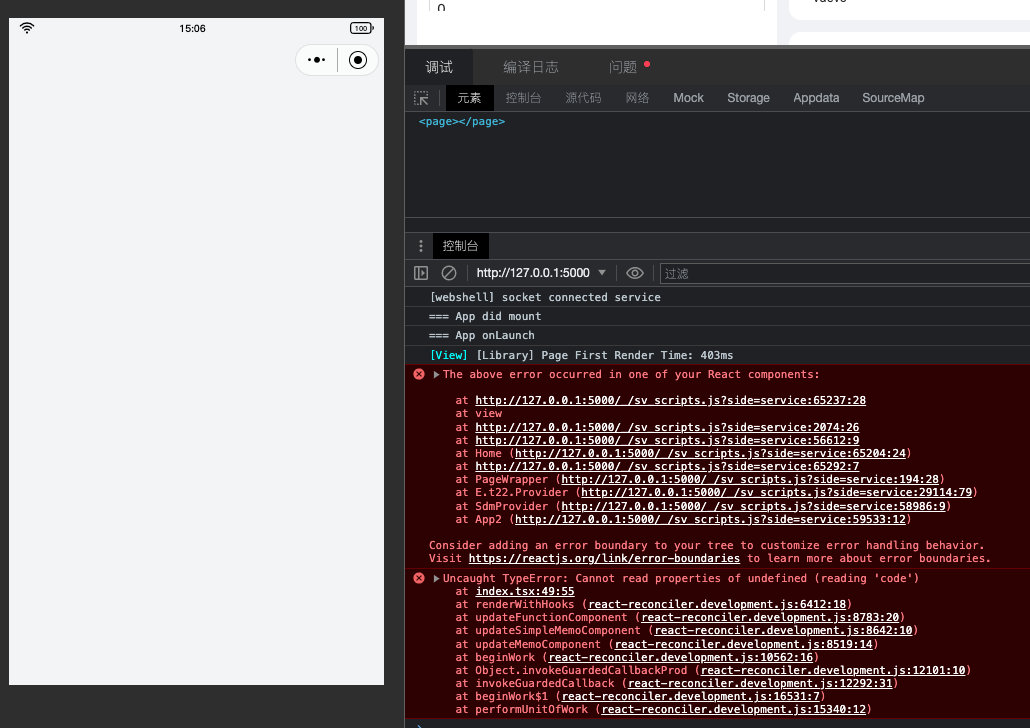1030x728 pixels.
Task: Clear the console with the ban icon
Action: coord(449,273)
